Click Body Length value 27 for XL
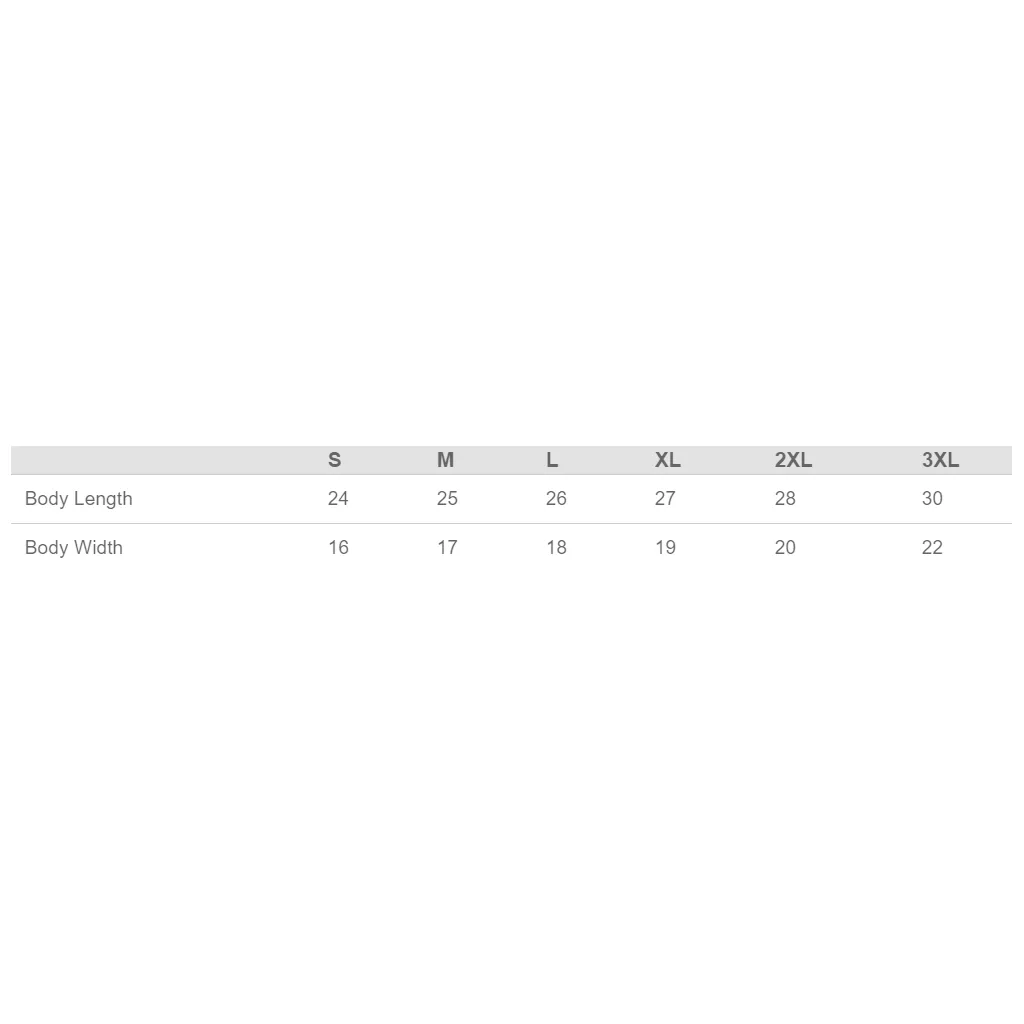 [665, 499]
